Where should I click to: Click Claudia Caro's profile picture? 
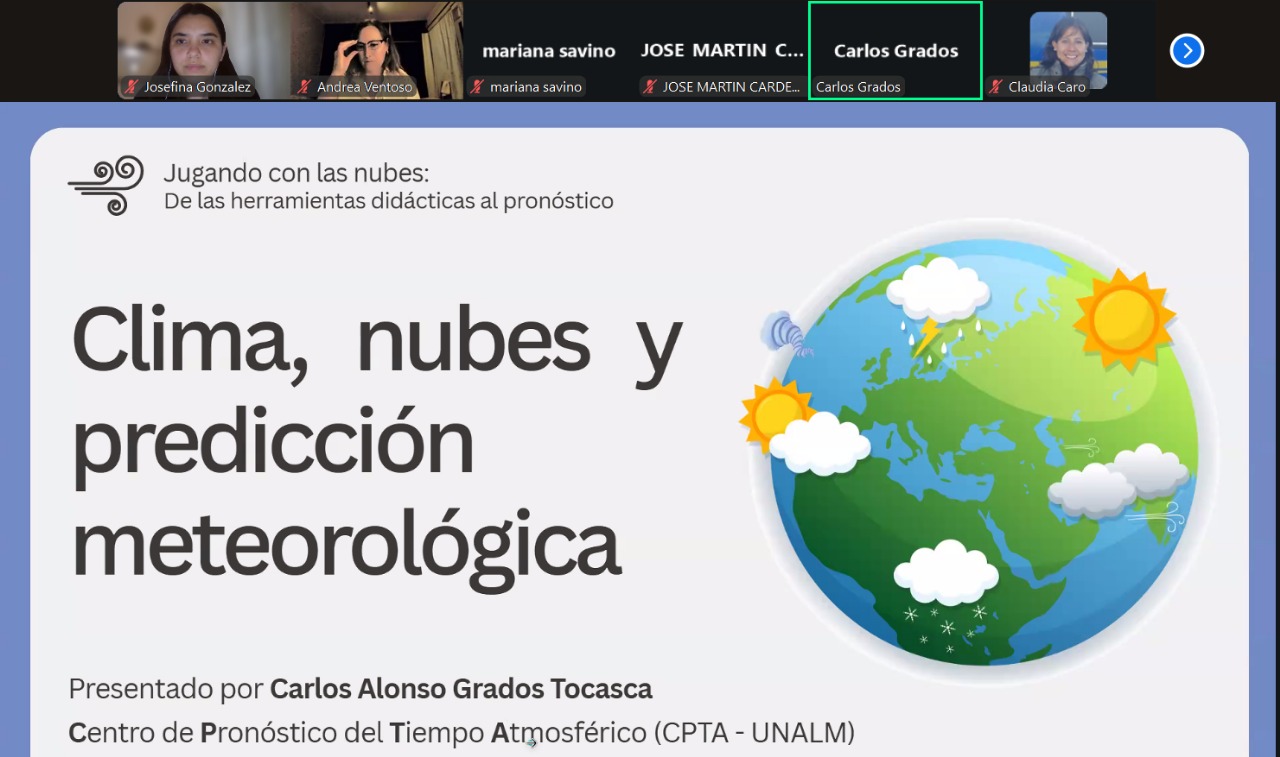1068,48
